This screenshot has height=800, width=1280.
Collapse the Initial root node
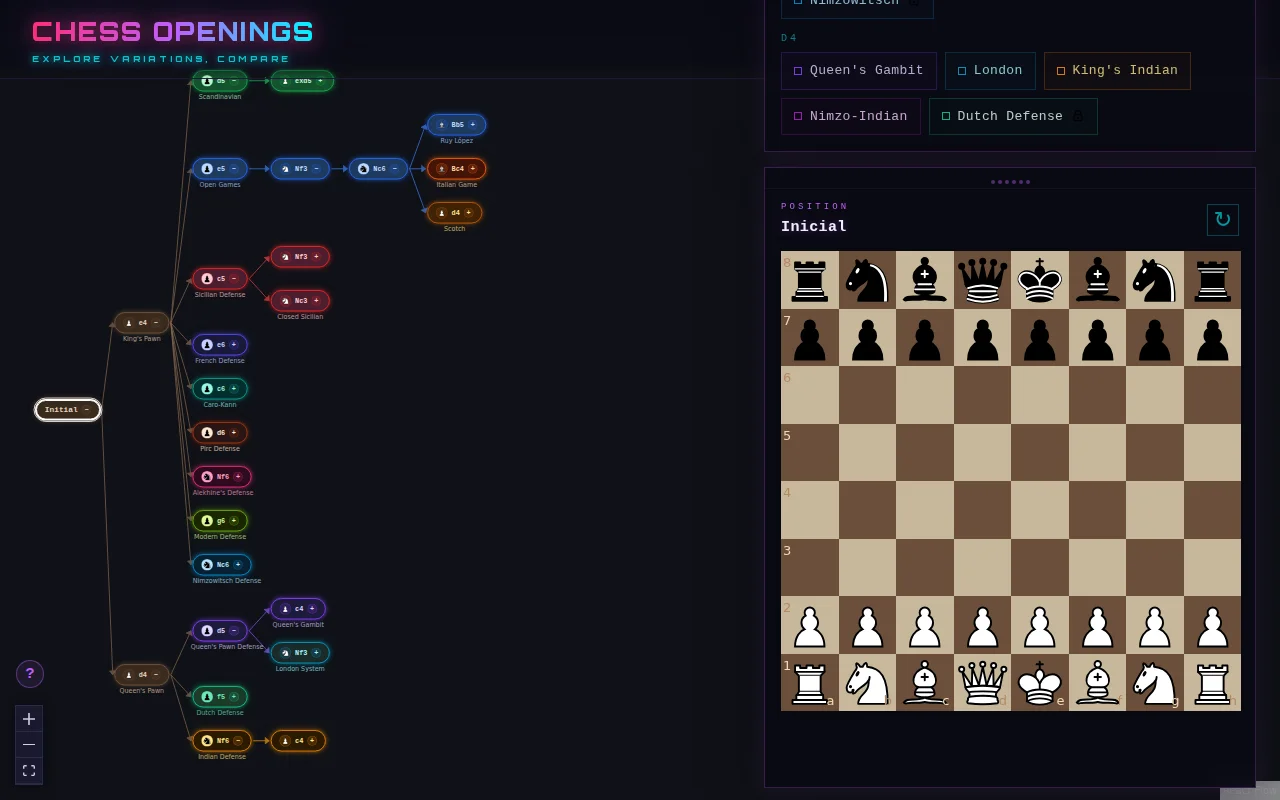tap(87, 410)
